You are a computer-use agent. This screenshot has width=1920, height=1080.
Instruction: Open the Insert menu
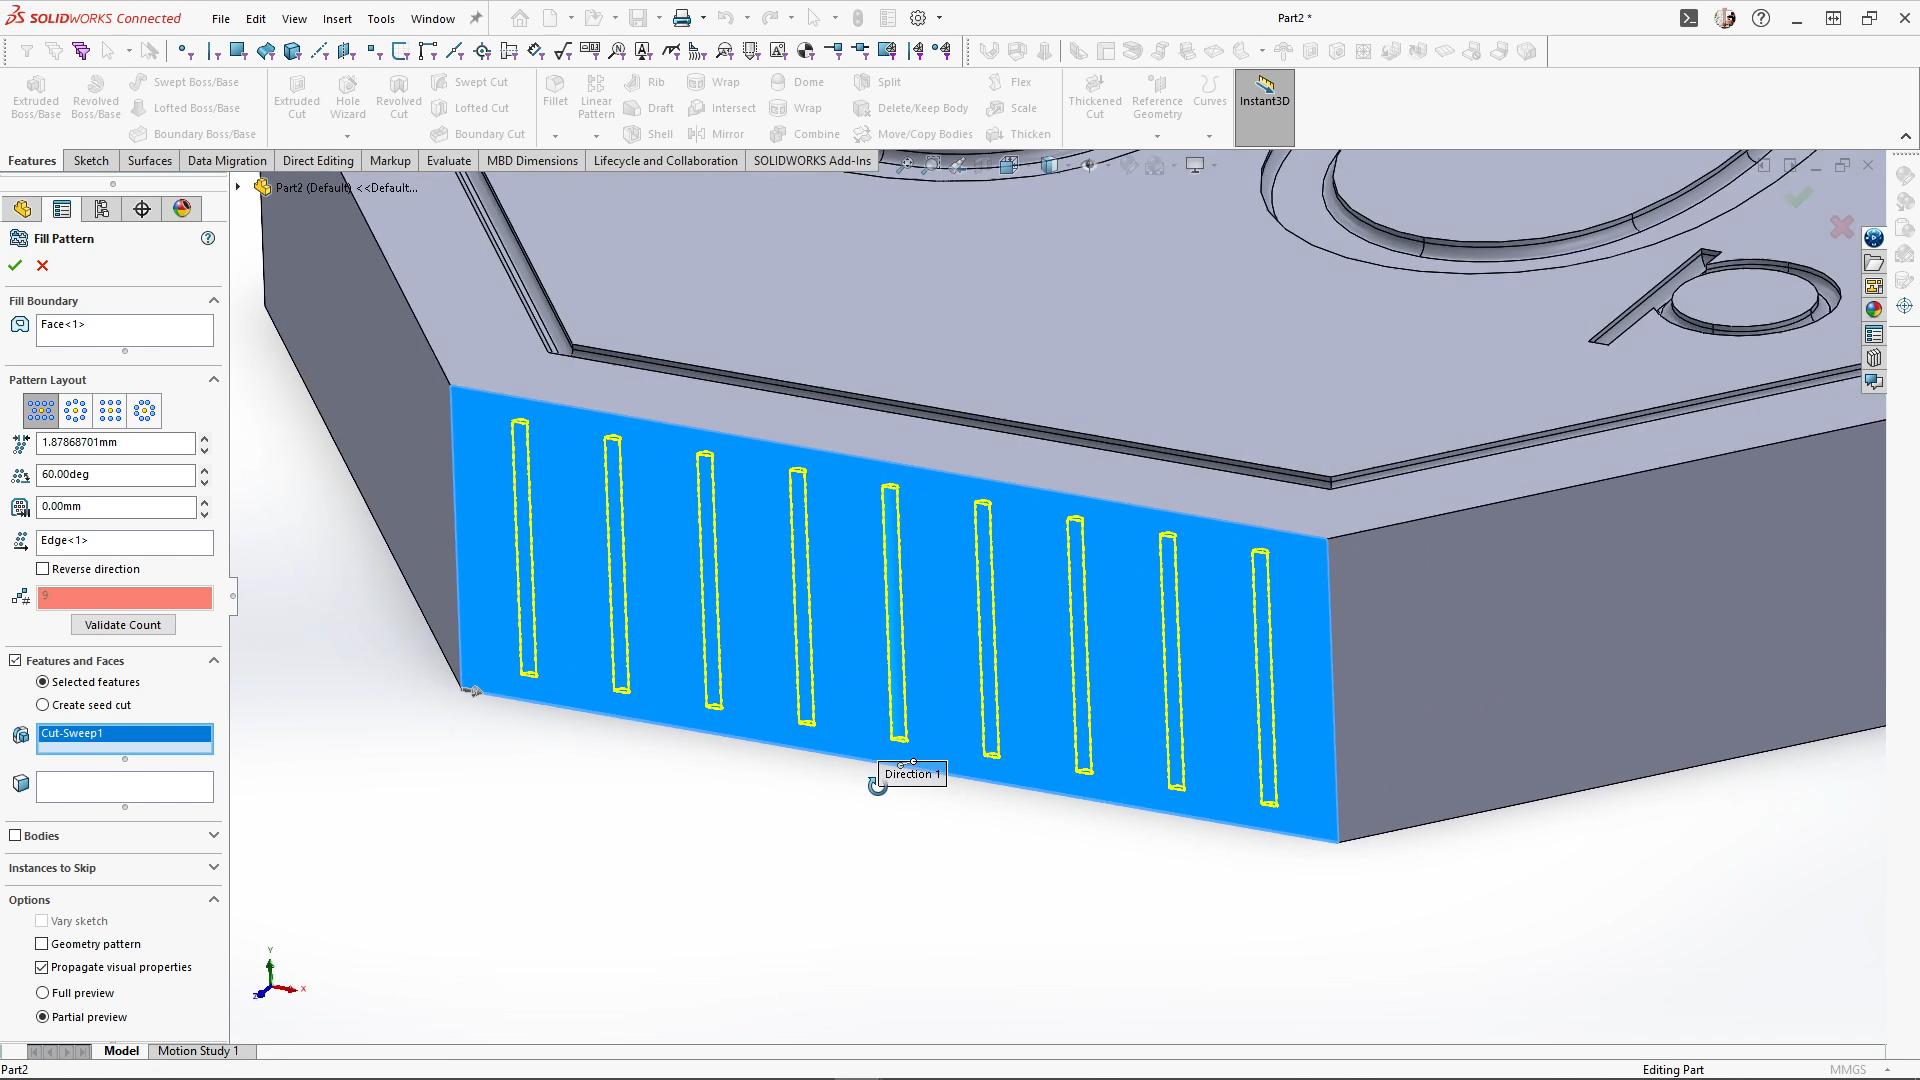(x=337, y=18)
